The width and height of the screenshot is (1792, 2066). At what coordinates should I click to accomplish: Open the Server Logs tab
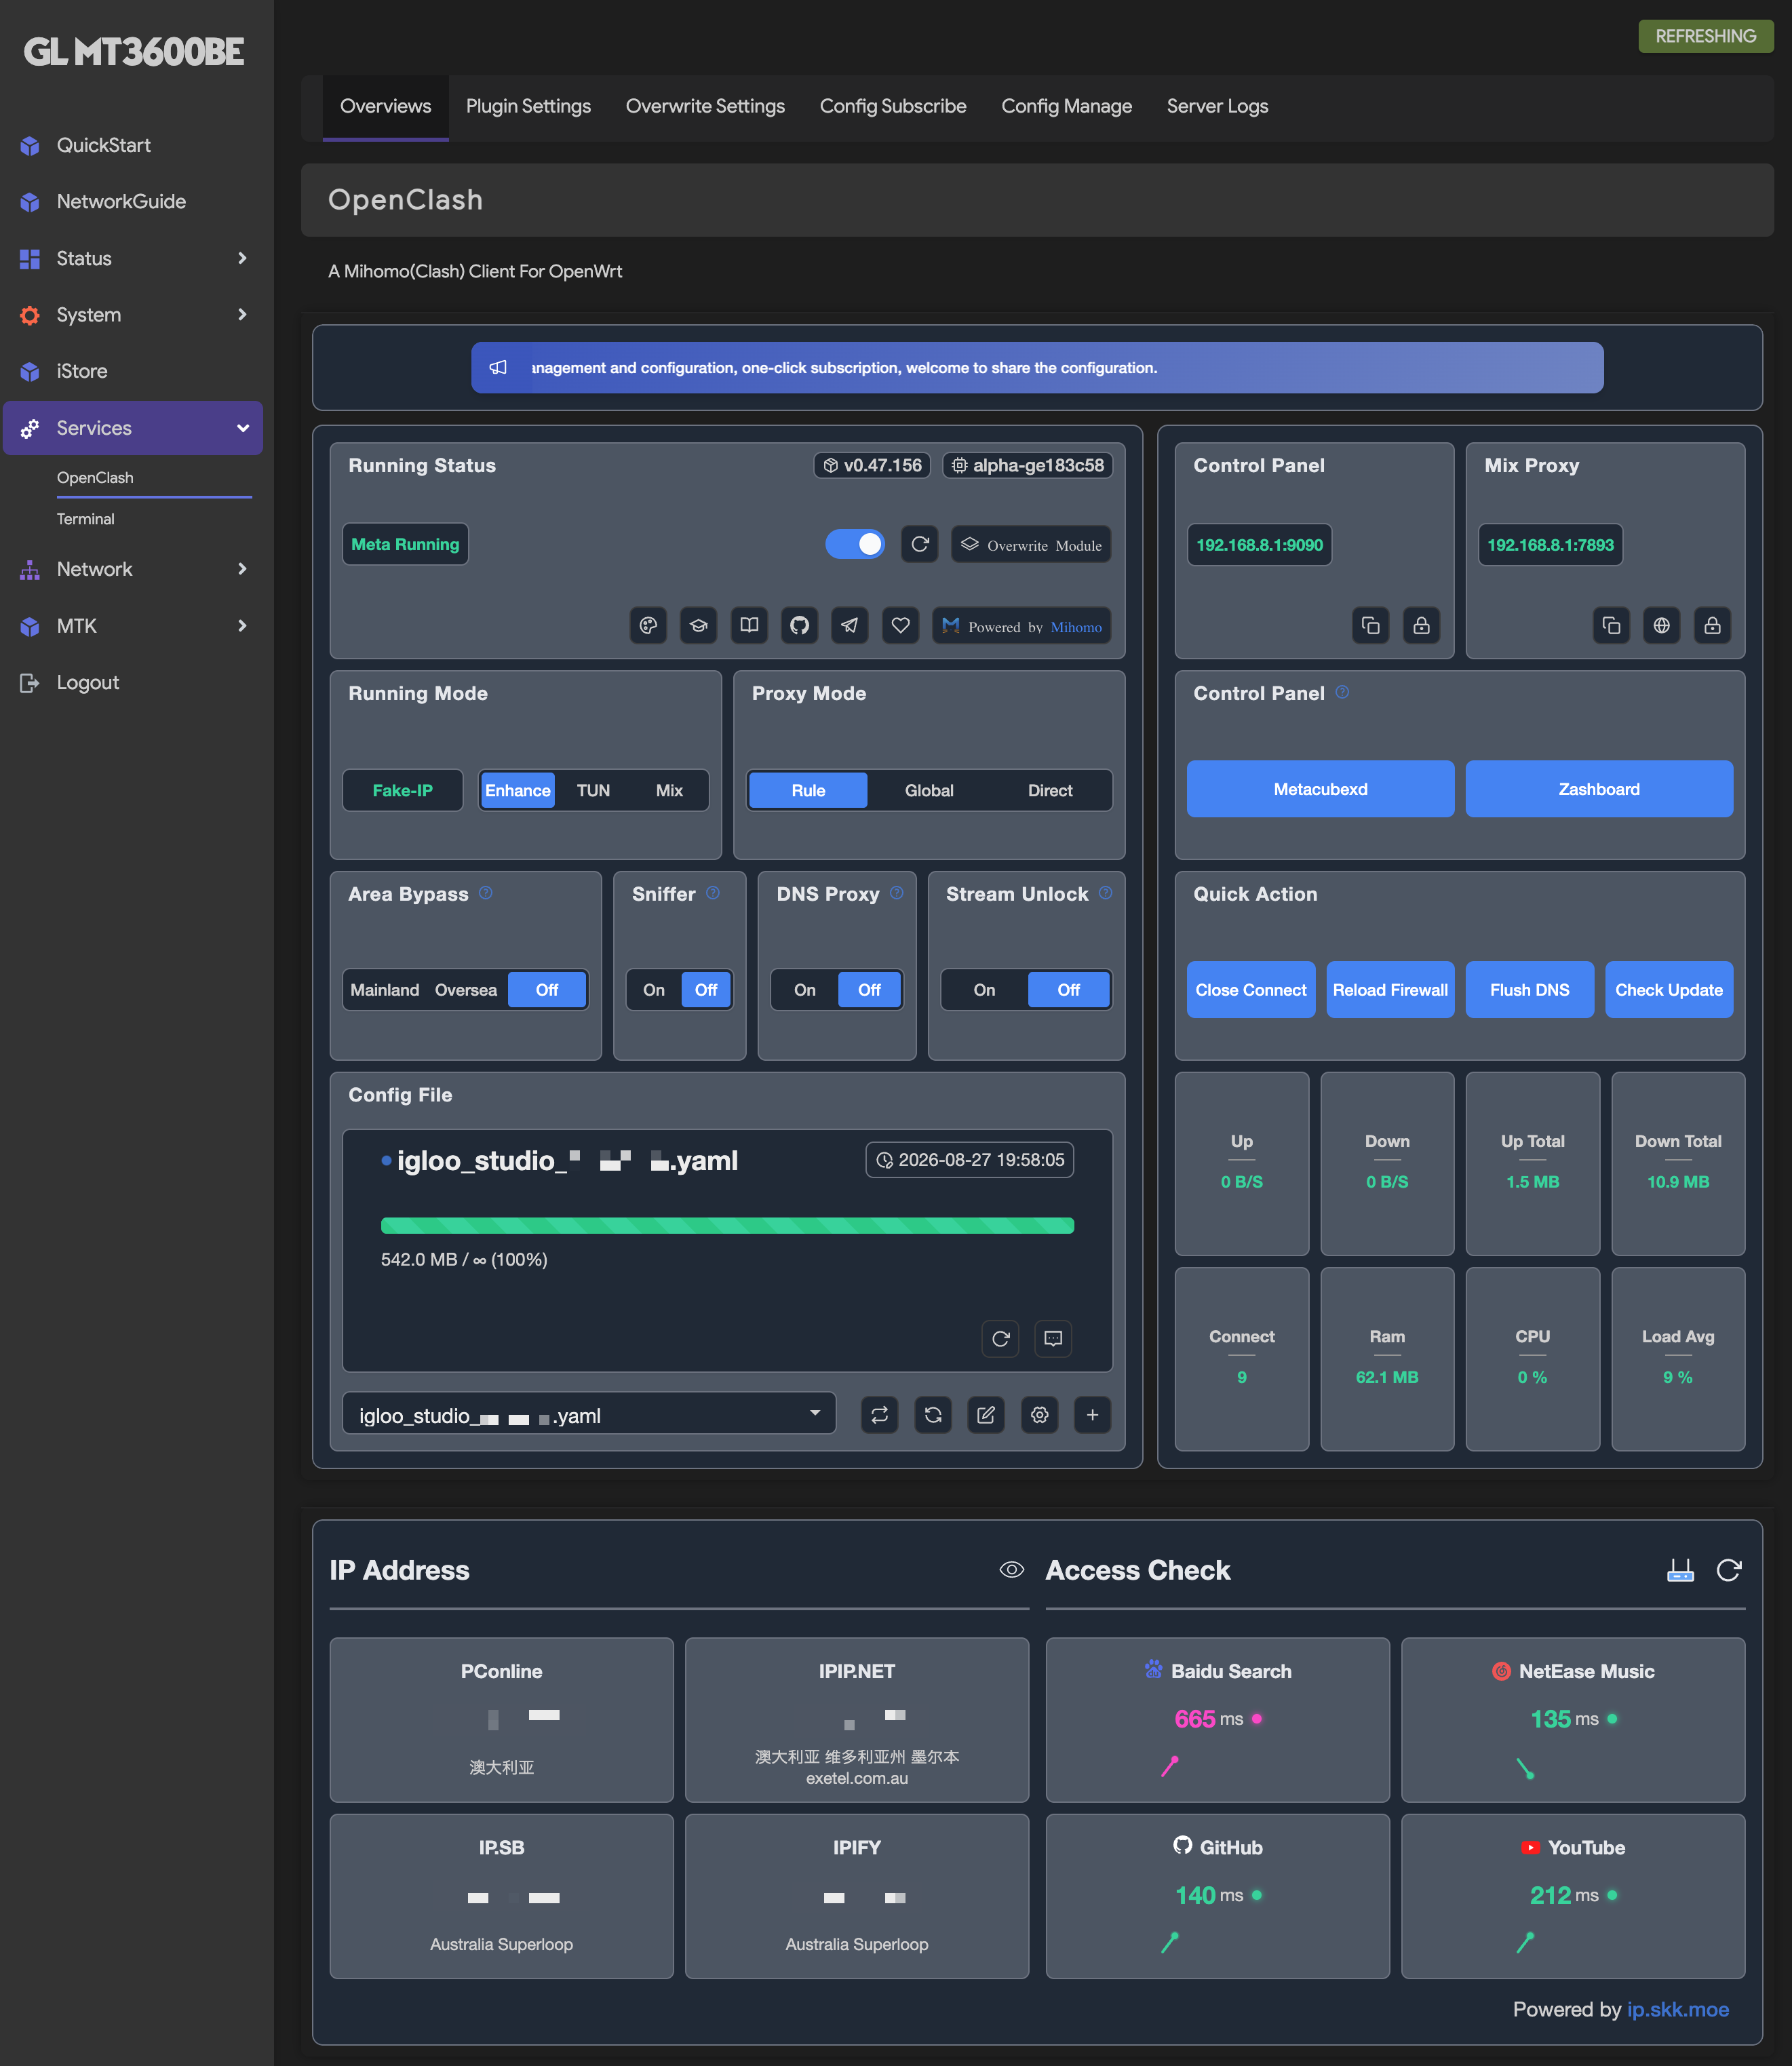coord(1217,106)
